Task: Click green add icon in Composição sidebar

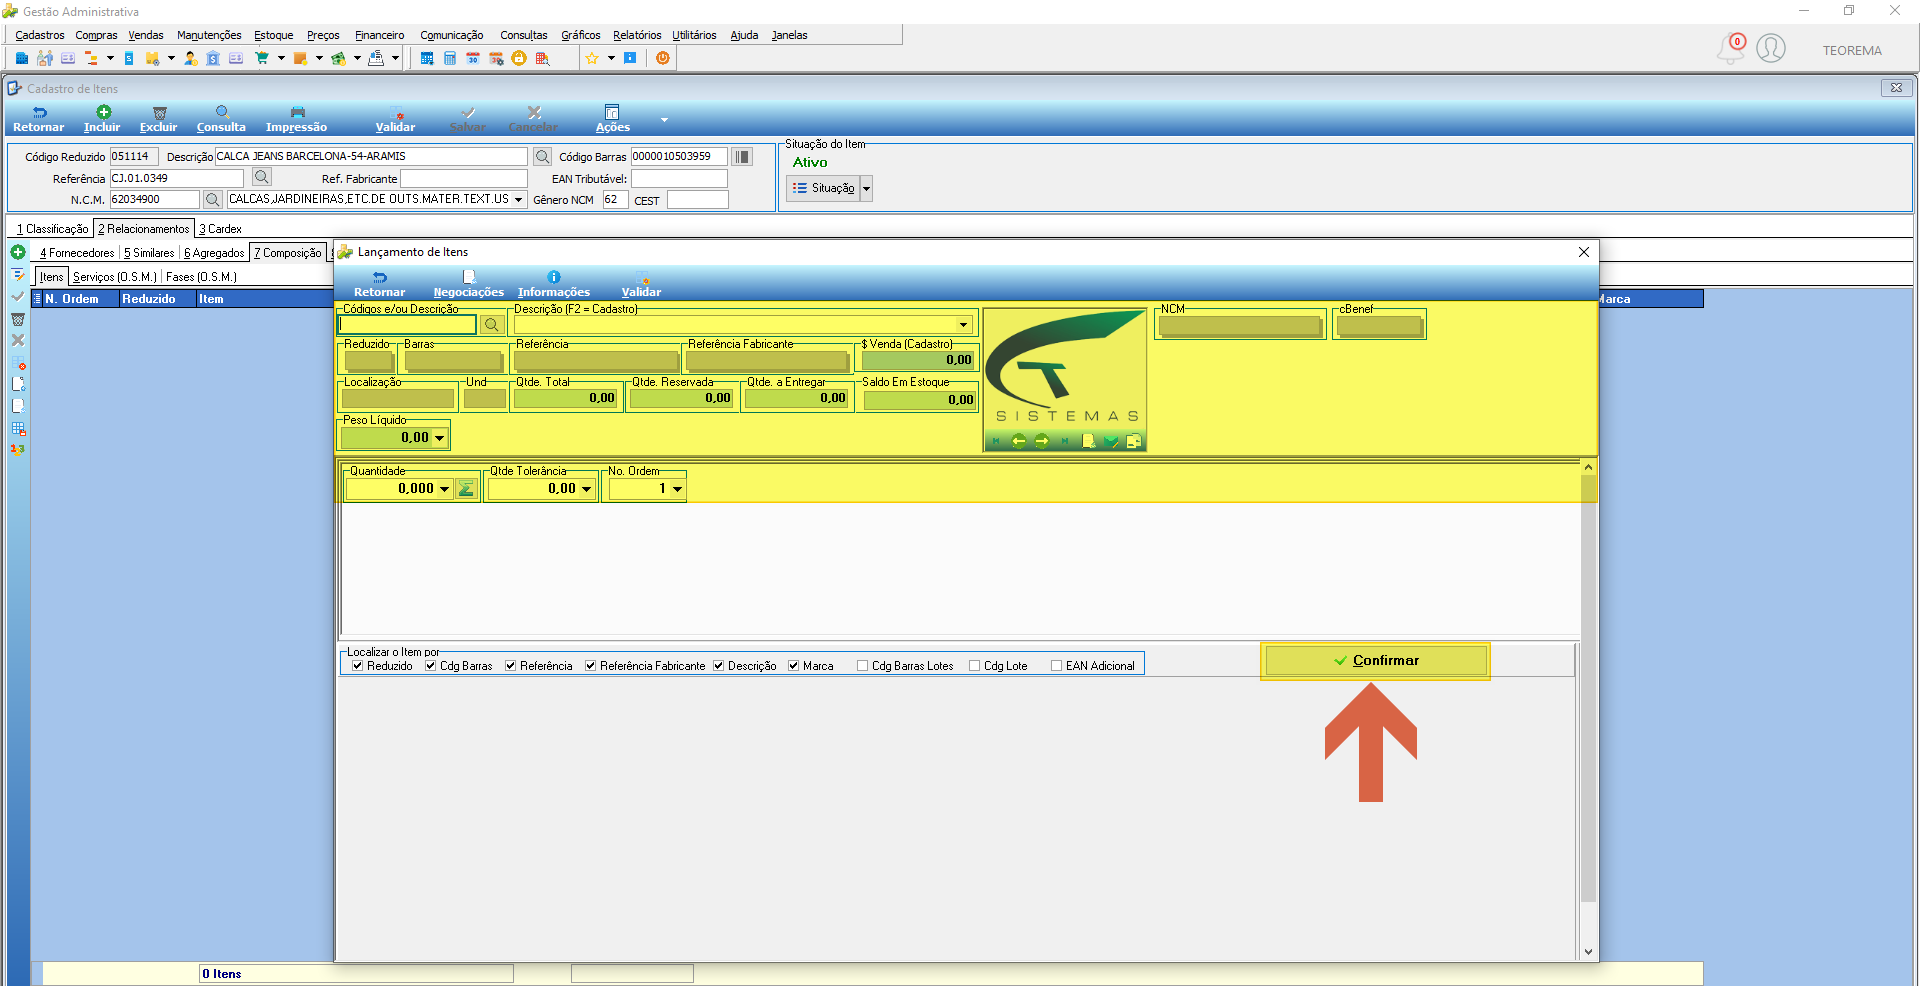Action: 18,252
